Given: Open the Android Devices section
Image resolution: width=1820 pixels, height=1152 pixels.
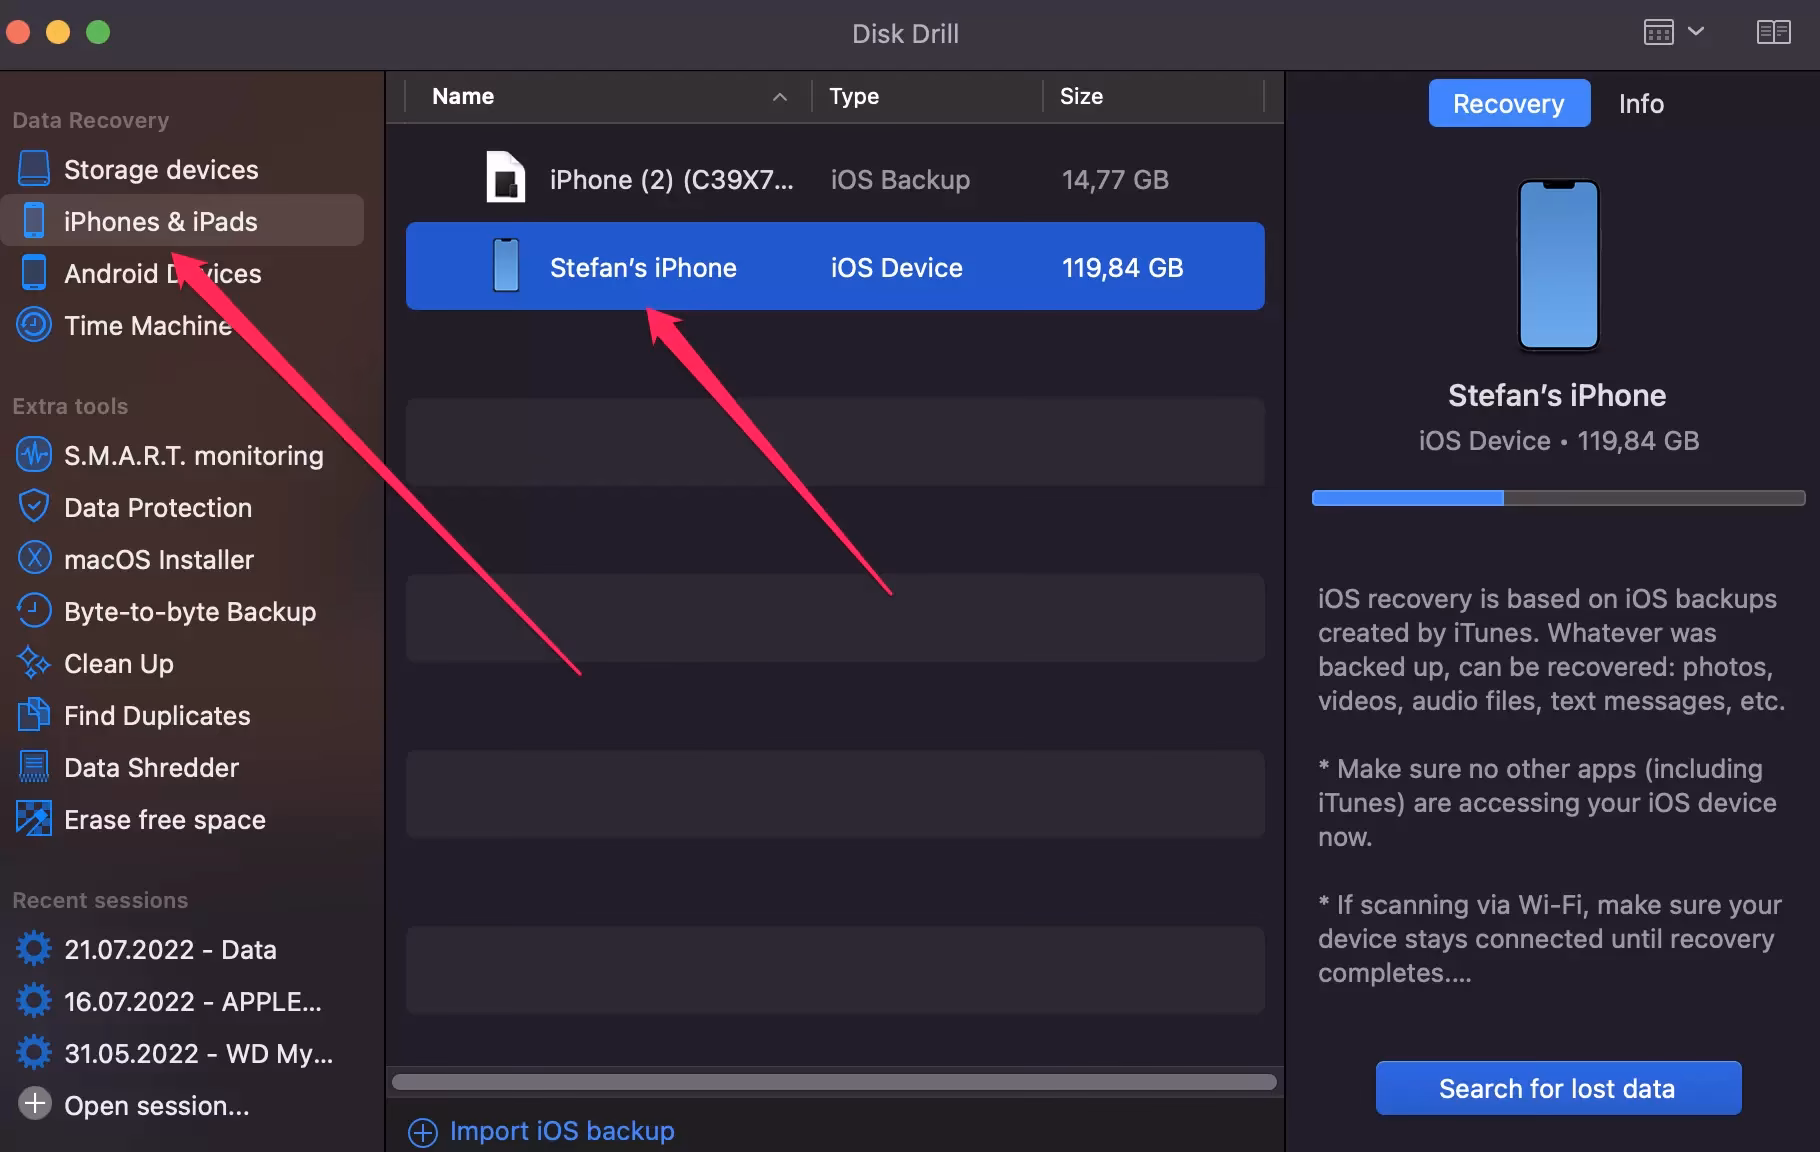Looking at the screenshot, I should click(x=162, y=273).
